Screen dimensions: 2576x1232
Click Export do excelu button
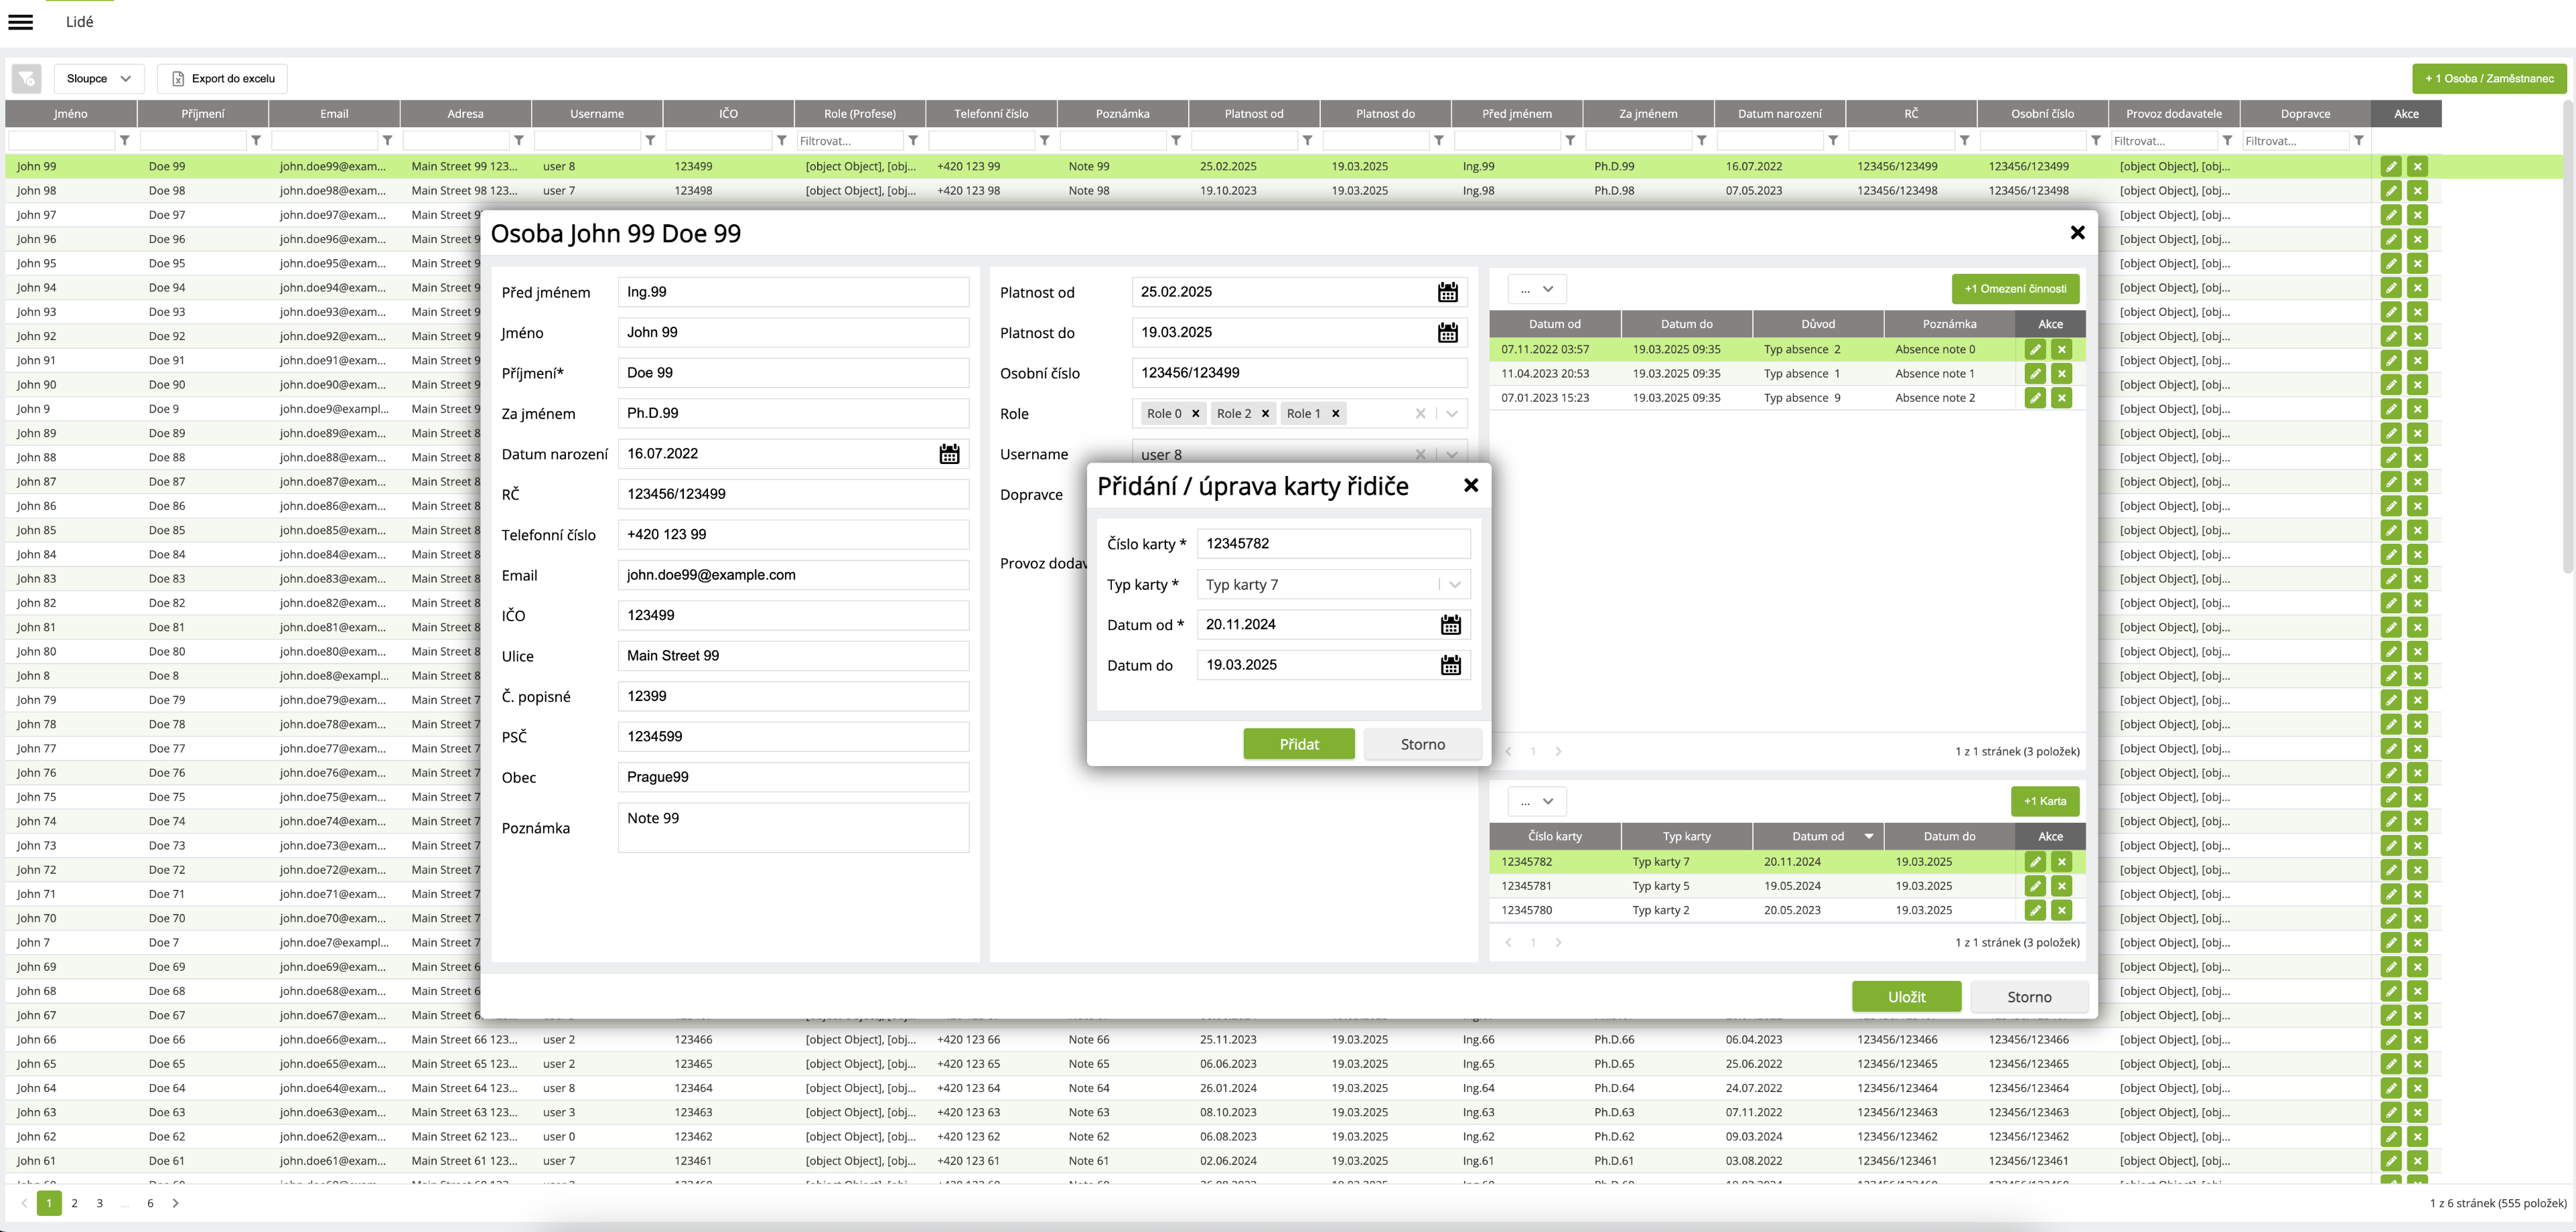(223, 78)
